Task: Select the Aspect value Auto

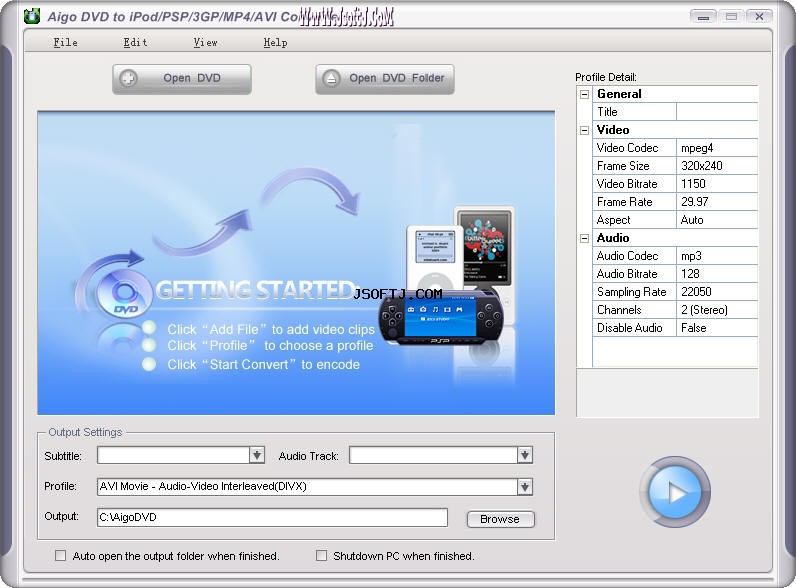Action: click(x=717, y=220)
